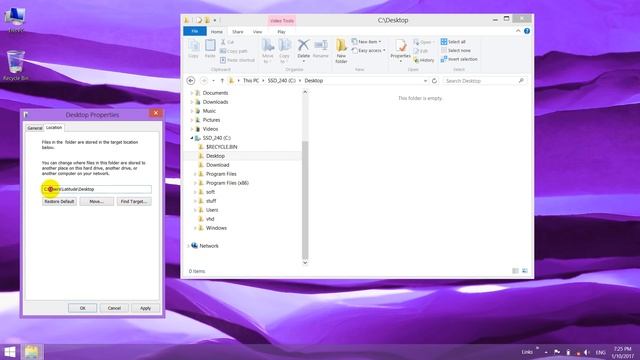Refresh the address bar location
The image size is (640, 360).
pyautogui.click(x=434, y=81)
